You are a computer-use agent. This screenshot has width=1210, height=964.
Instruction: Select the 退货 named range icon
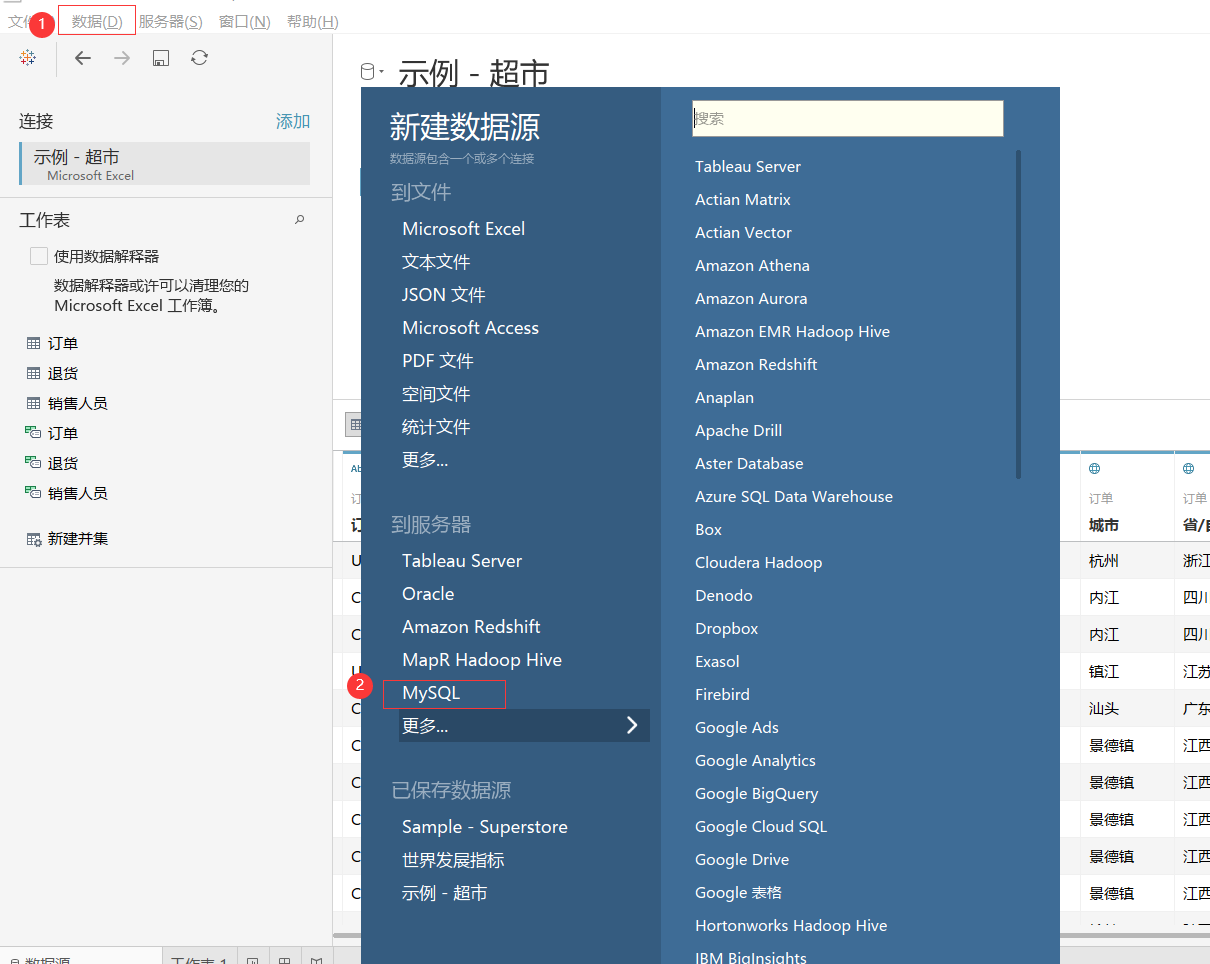34,463
